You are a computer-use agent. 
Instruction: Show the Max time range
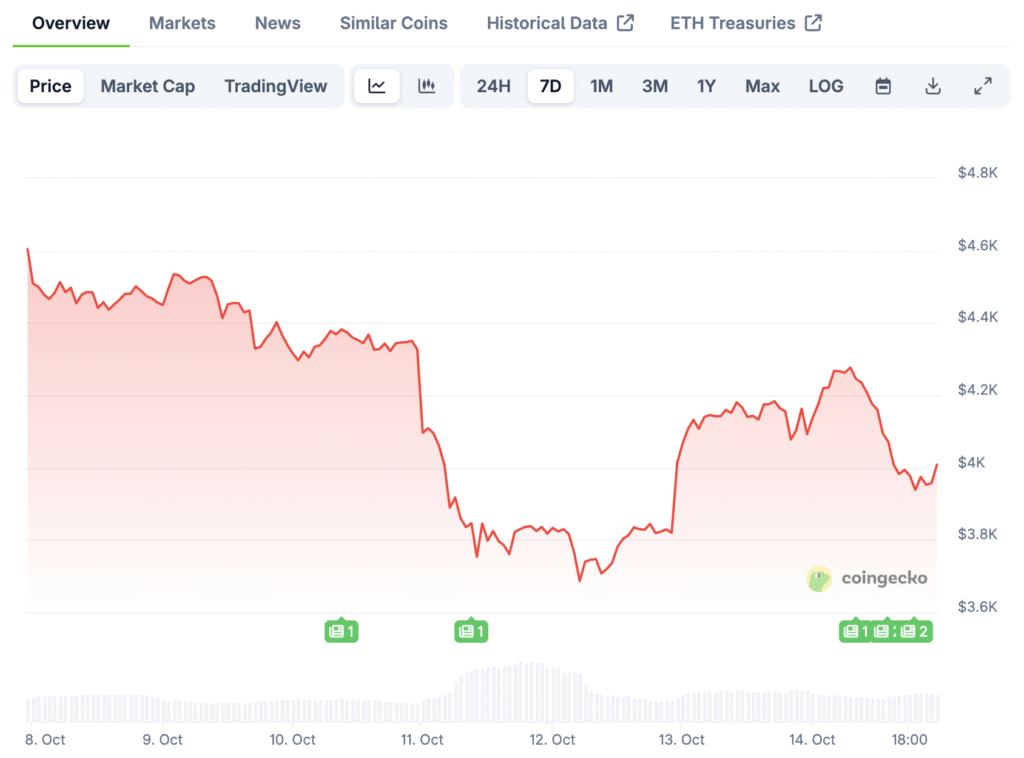pyautogui.click(x=762, y=86)
